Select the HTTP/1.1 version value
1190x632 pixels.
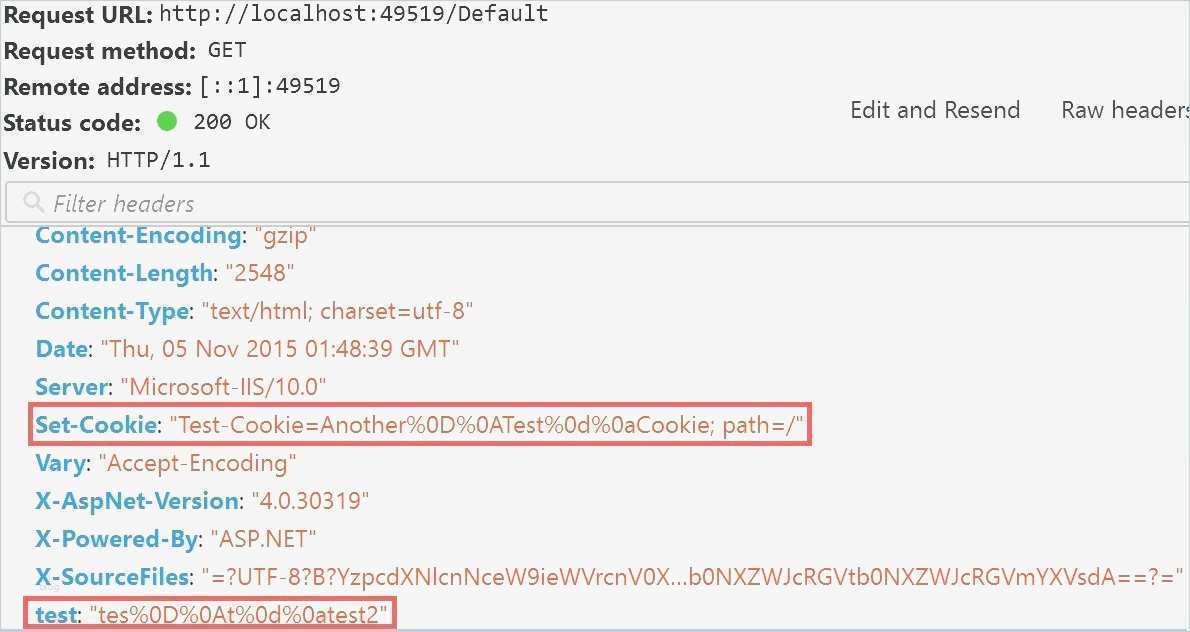(158, 160)
